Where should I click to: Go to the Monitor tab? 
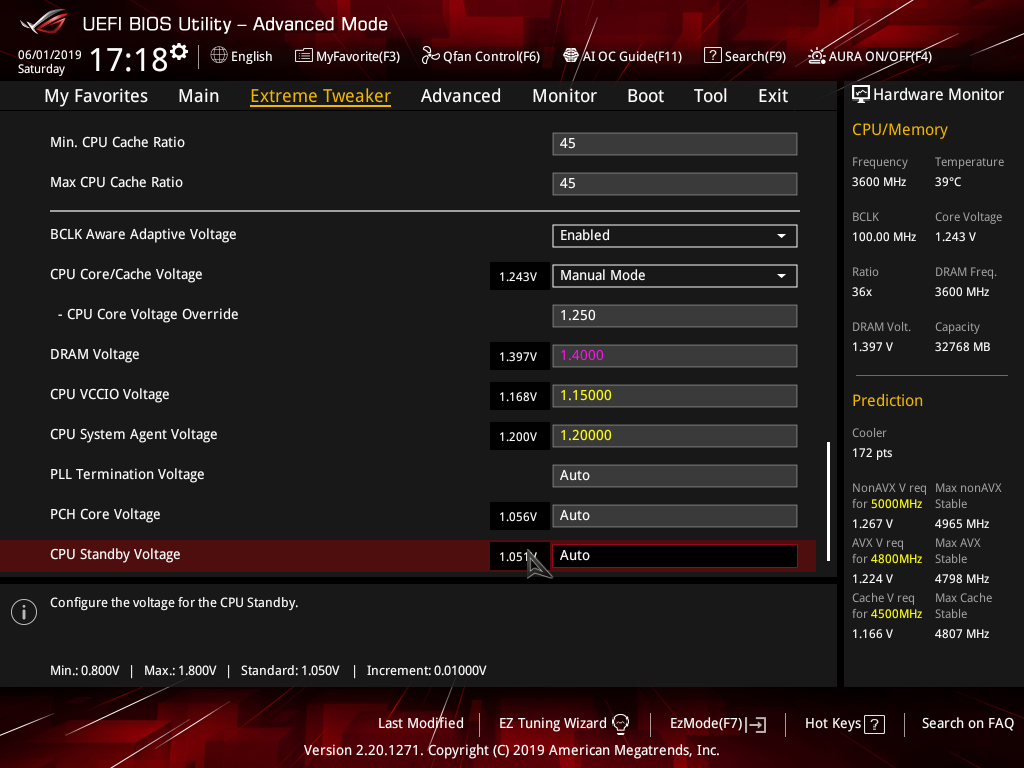564,96
